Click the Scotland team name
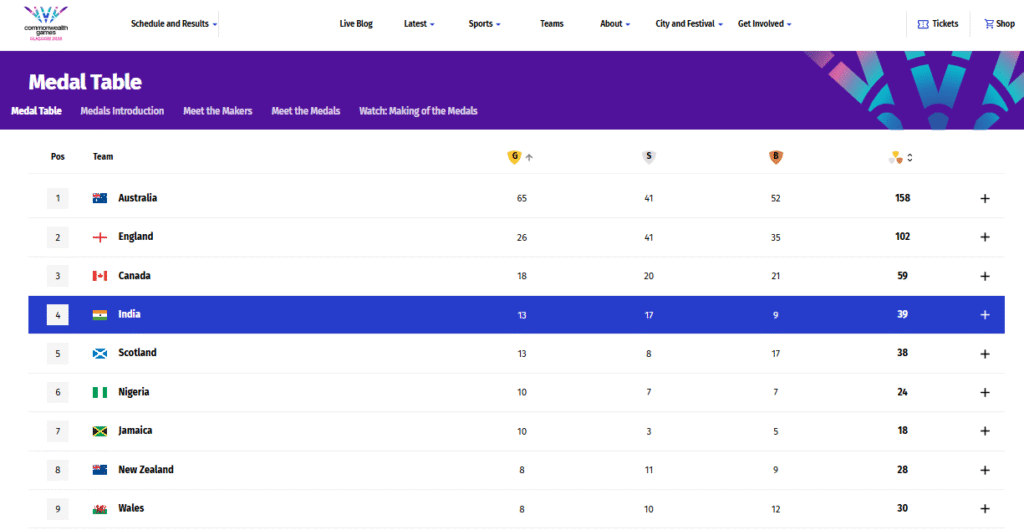This screenshot has width=1024, height=530. 137,352
